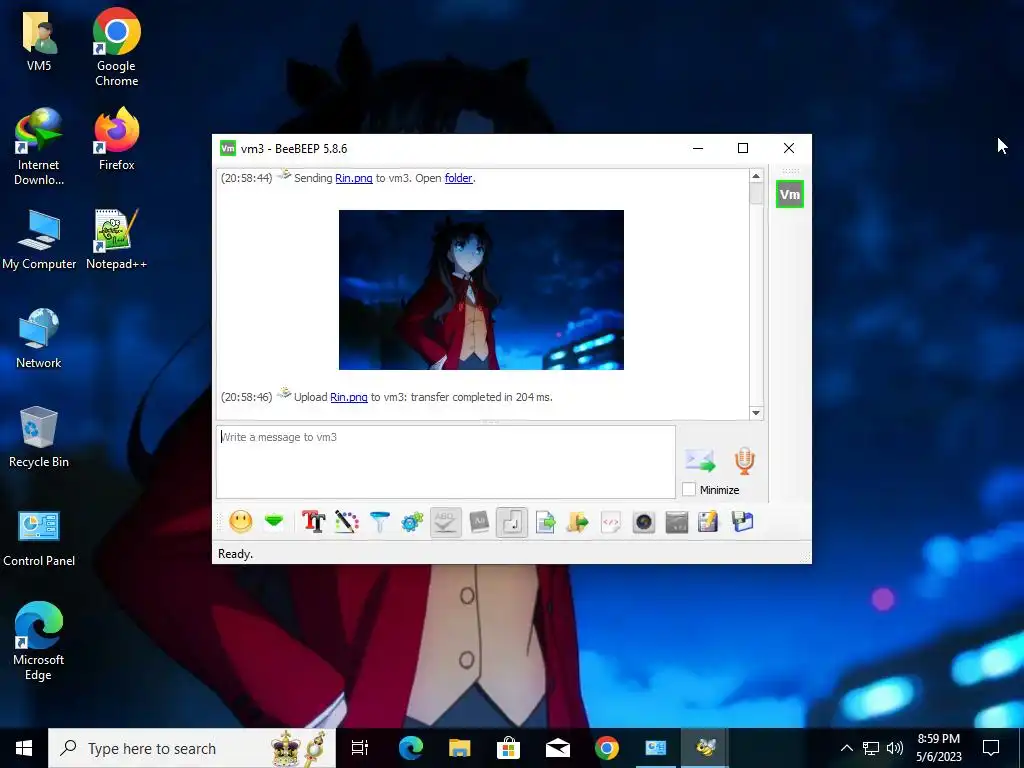The width and height of the screenshot is (1024, 768).
Task: Click send folder icon with green arrow
Action: coord(578,522)
